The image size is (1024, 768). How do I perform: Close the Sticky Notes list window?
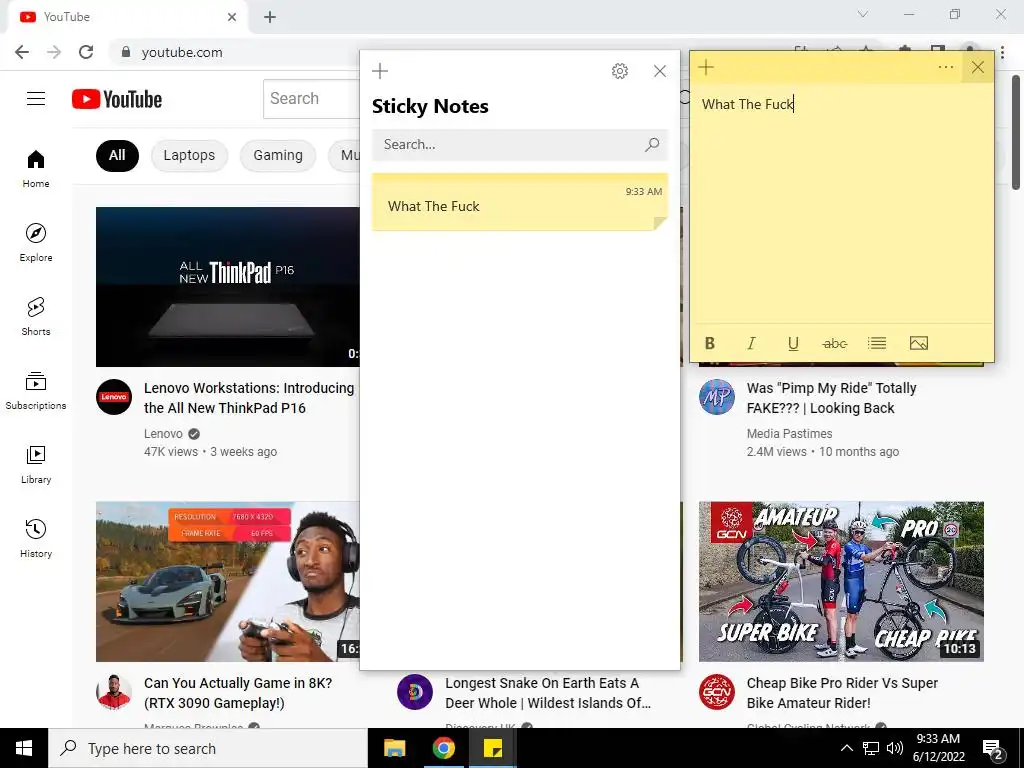[660, 71]
